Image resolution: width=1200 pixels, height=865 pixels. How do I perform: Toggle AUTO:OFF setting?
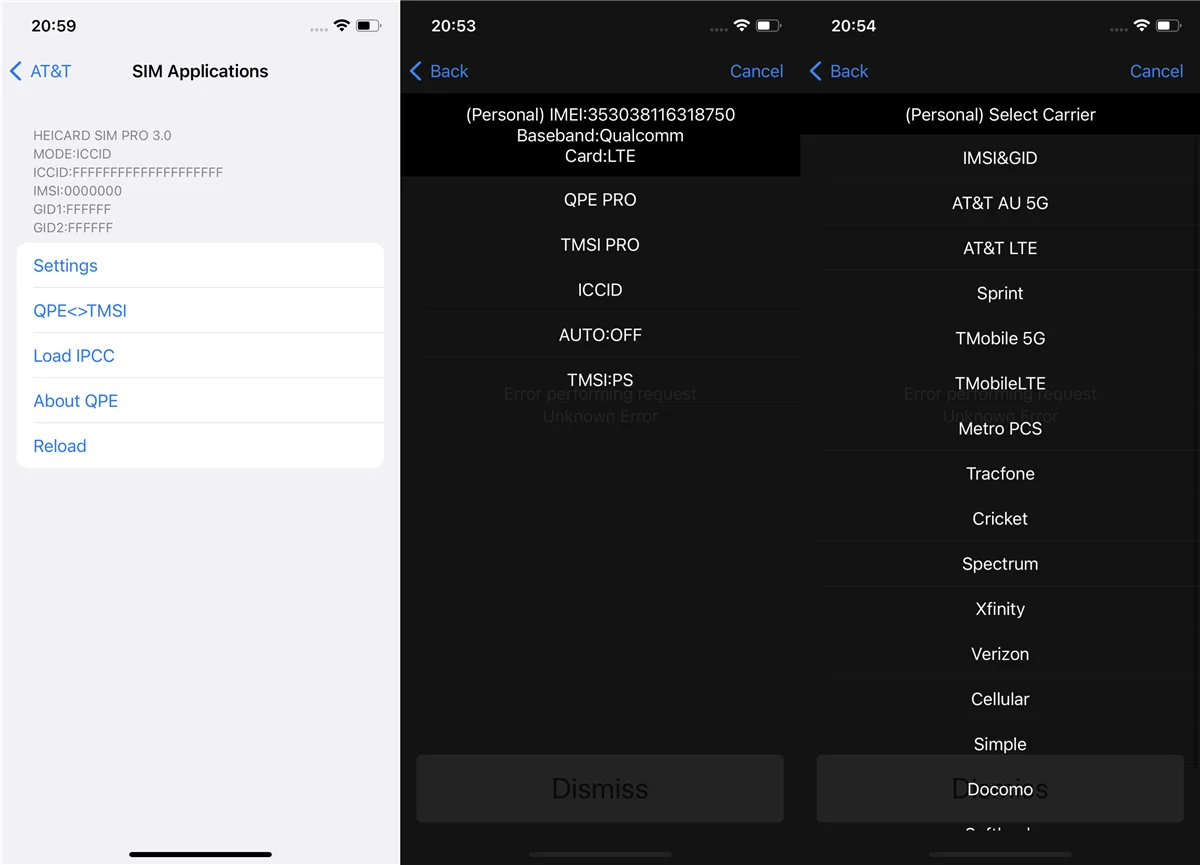tap(600, 335)
